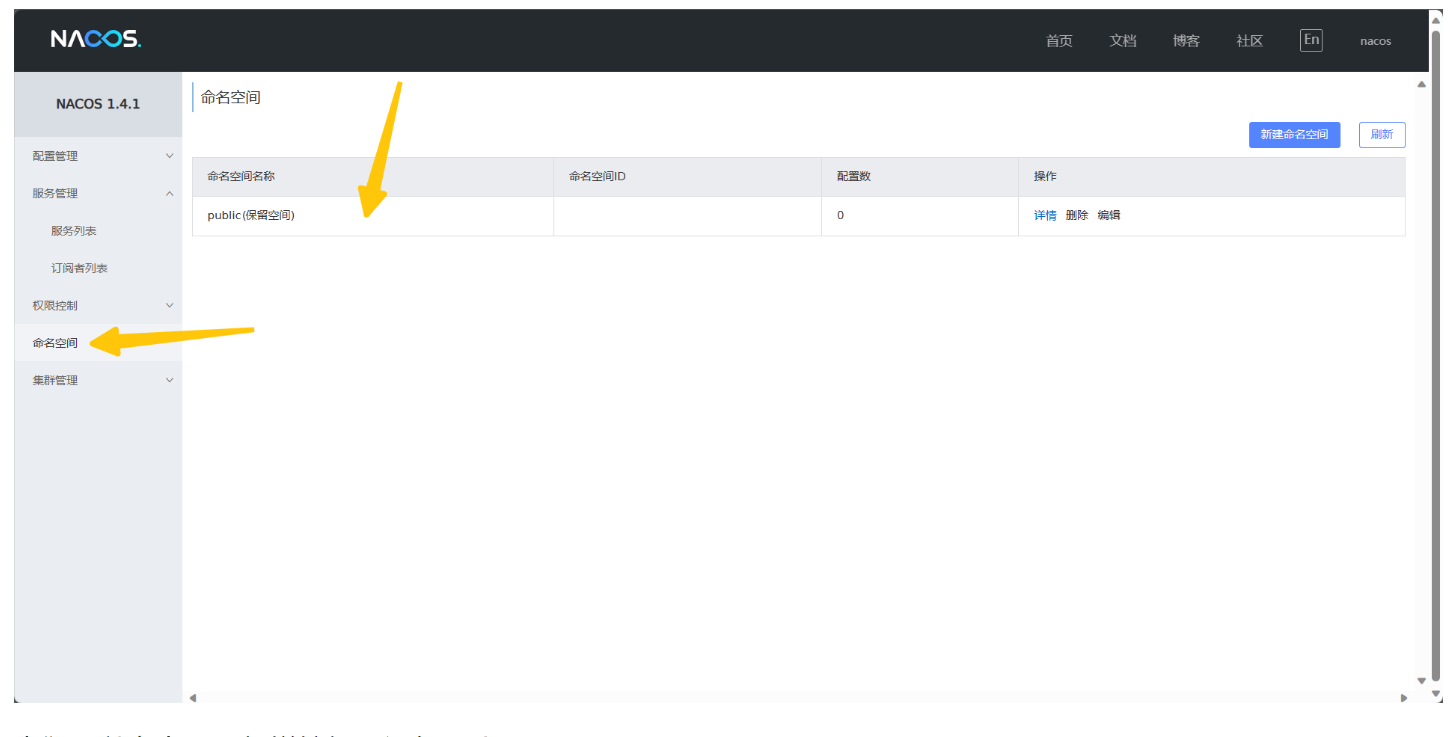Click the 命名空间名称 column header

(373, 176)
